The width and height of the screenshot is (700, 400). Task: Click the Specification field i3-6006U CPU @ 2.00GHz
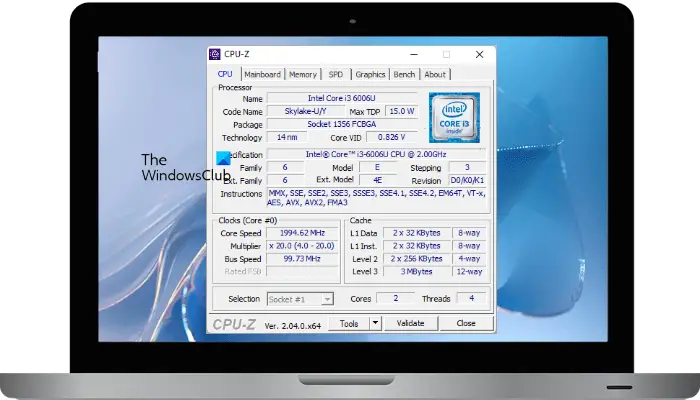pyautogui.click(x=376, y=154)
